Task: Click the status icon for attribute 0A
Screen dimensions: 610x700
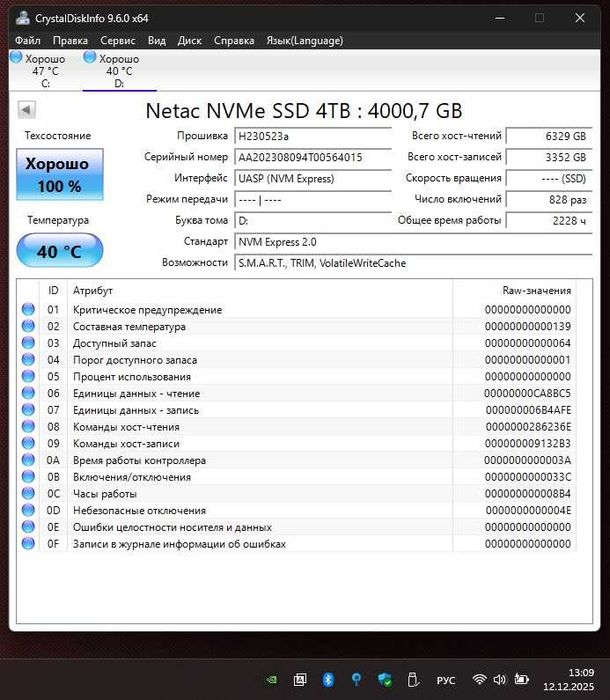Action: 28,460
